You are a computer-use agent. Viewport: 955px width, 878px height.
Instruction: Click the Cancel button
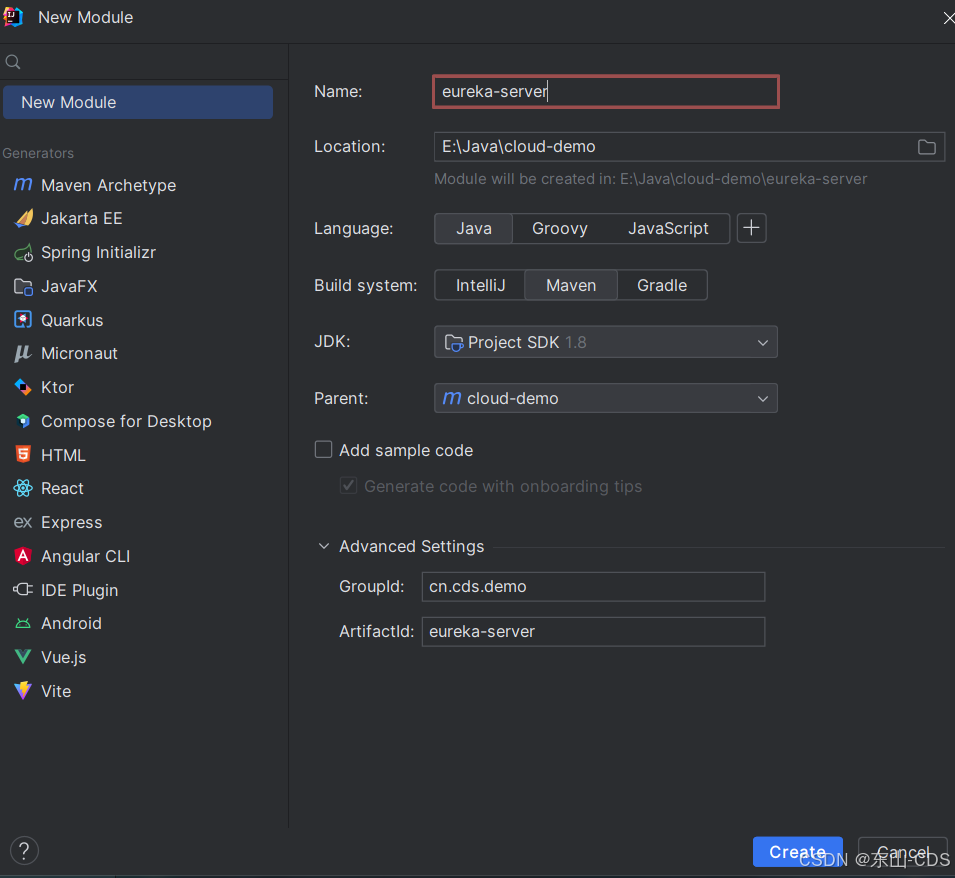[903, 852]
